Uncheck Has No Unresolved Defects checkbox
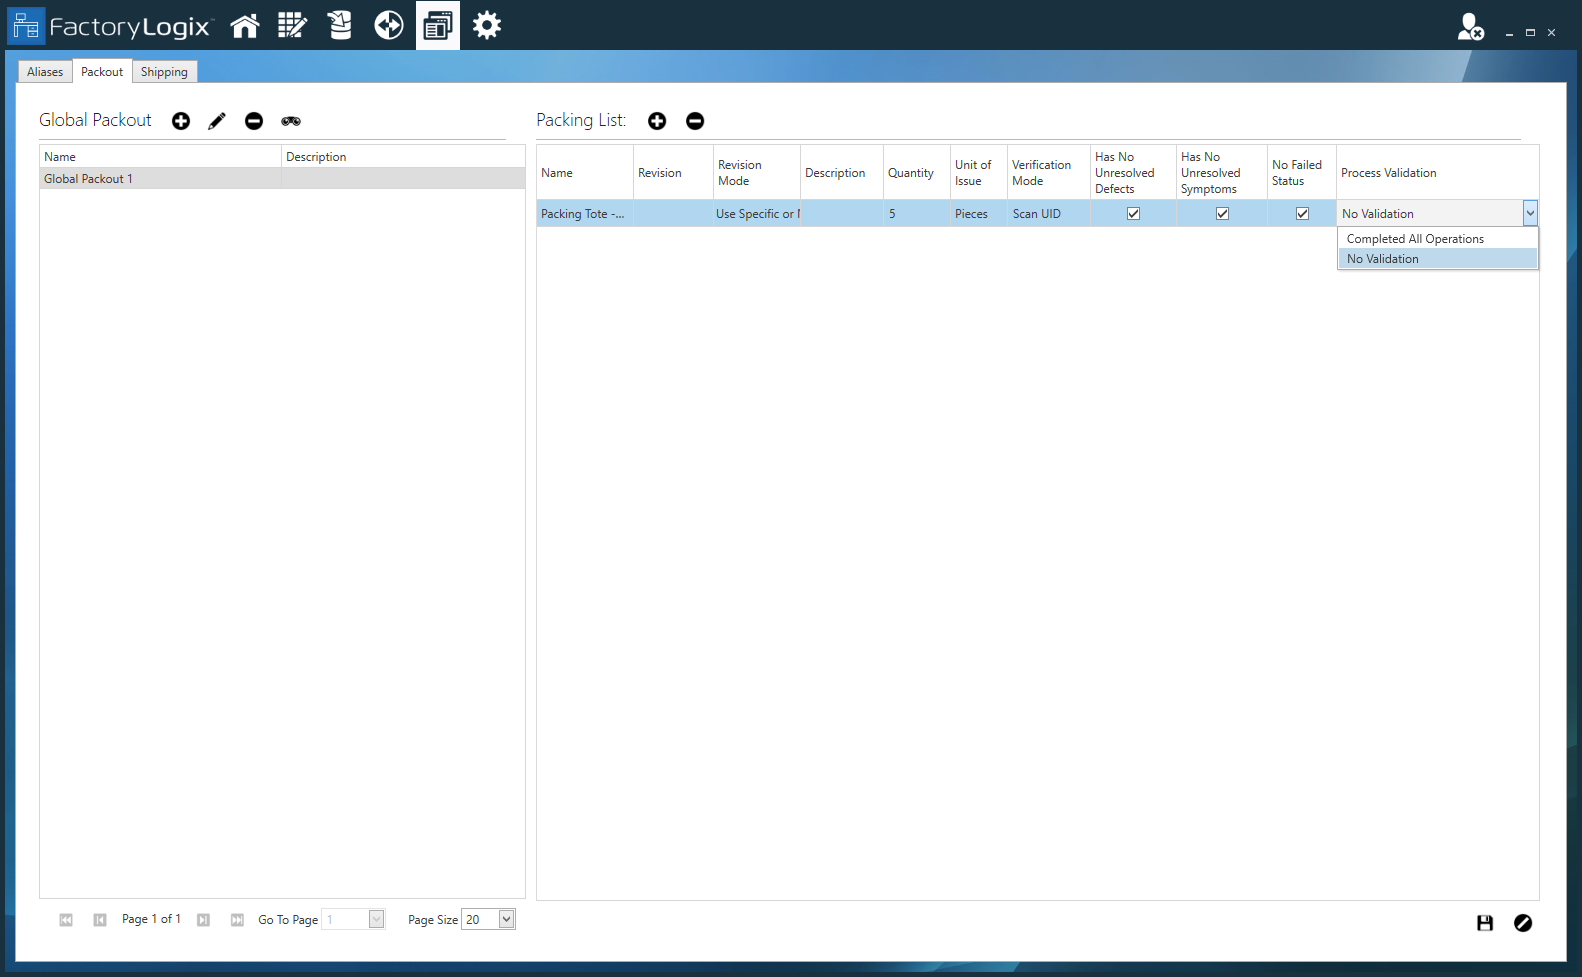 (x=1133, y=213)
